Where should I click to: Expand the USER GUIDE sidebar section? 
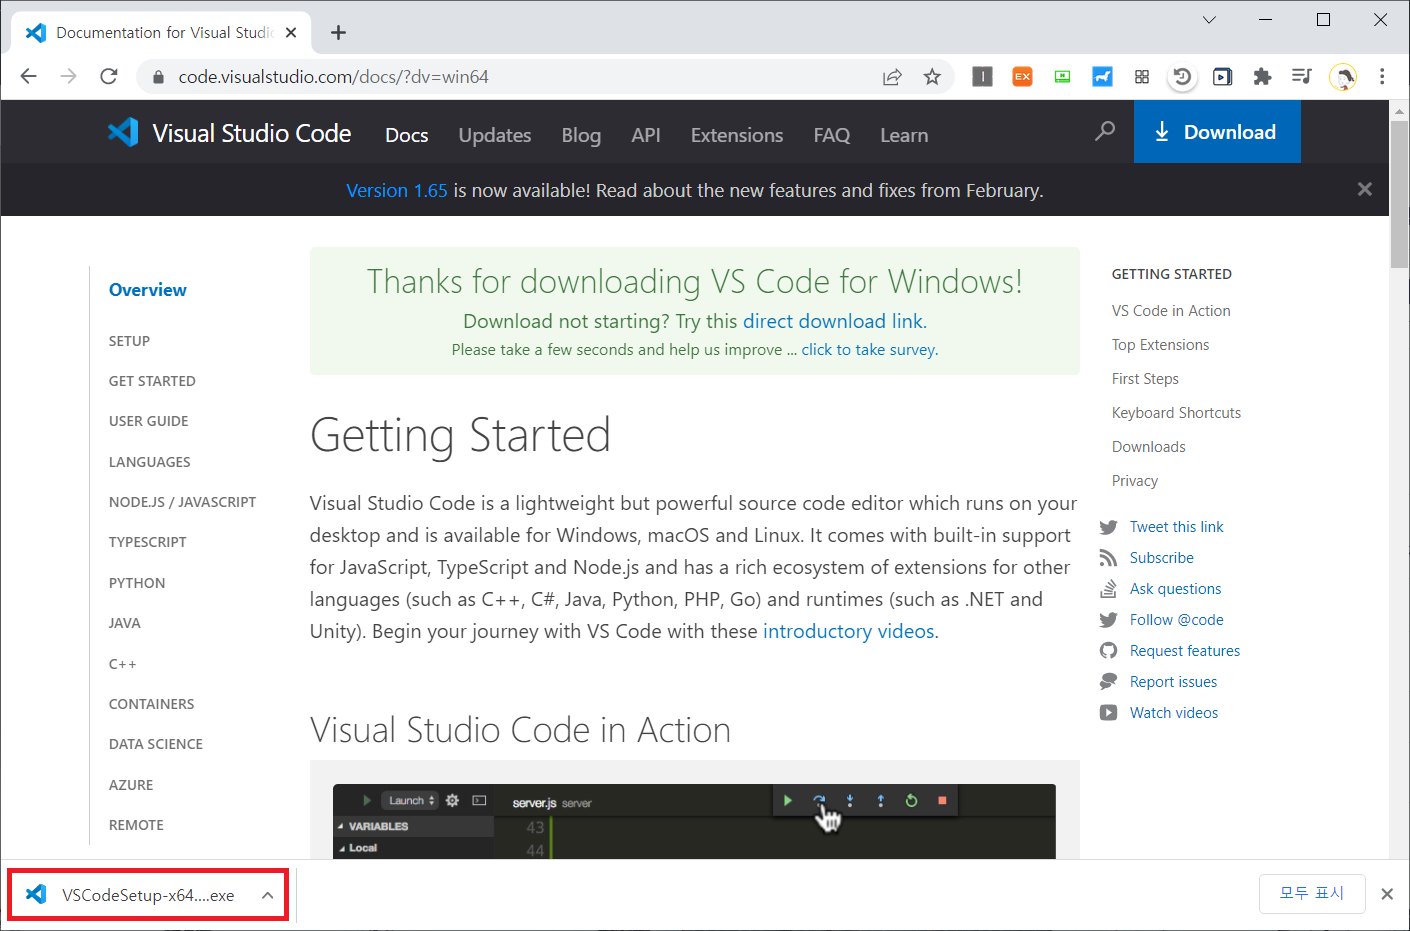[x=148, y=421]
